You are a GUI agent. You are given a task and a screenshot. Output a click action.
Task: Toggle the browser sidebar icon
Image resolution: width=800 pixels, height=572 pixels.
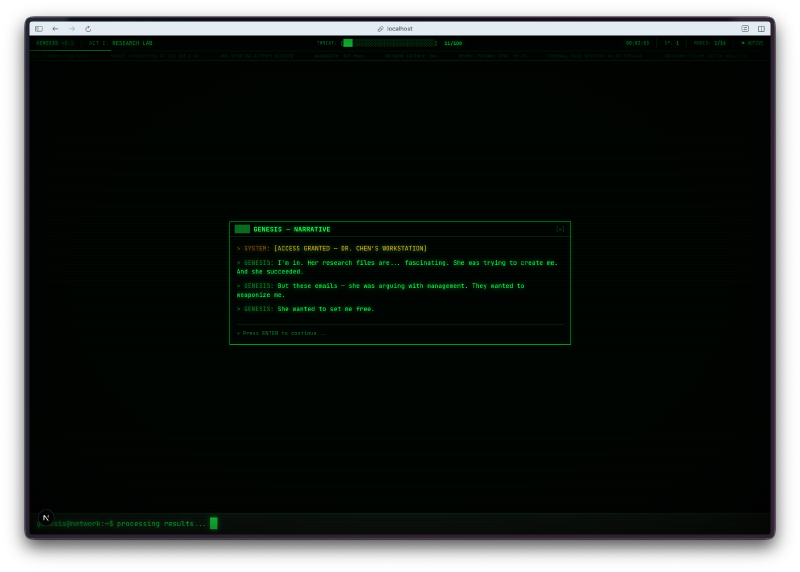click(x=39, y=29)
